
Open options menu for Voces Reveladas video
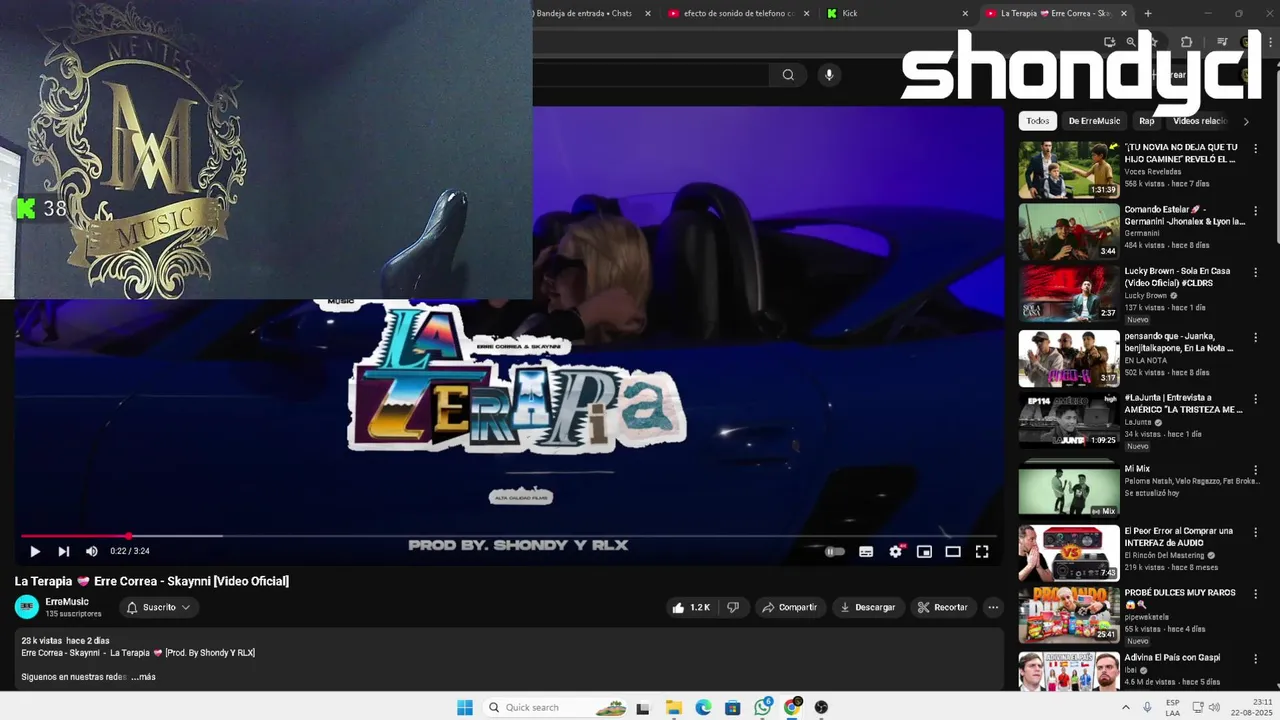click(x=1255, y=148)
